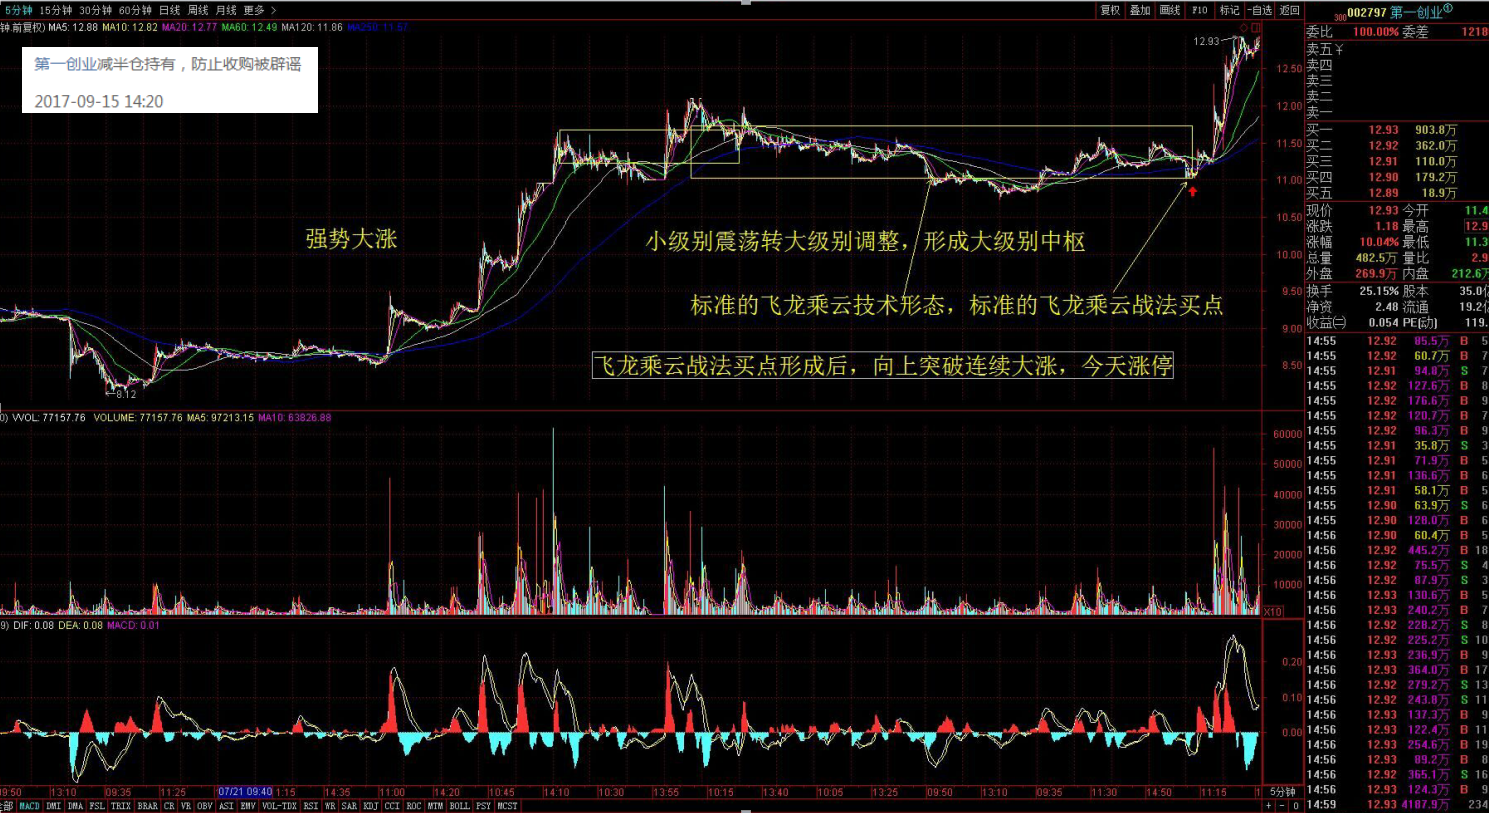Click the red buy-point arrow marker
Screen dimensions: 1489x813
pyautogui.click(x=1192, y=191)
